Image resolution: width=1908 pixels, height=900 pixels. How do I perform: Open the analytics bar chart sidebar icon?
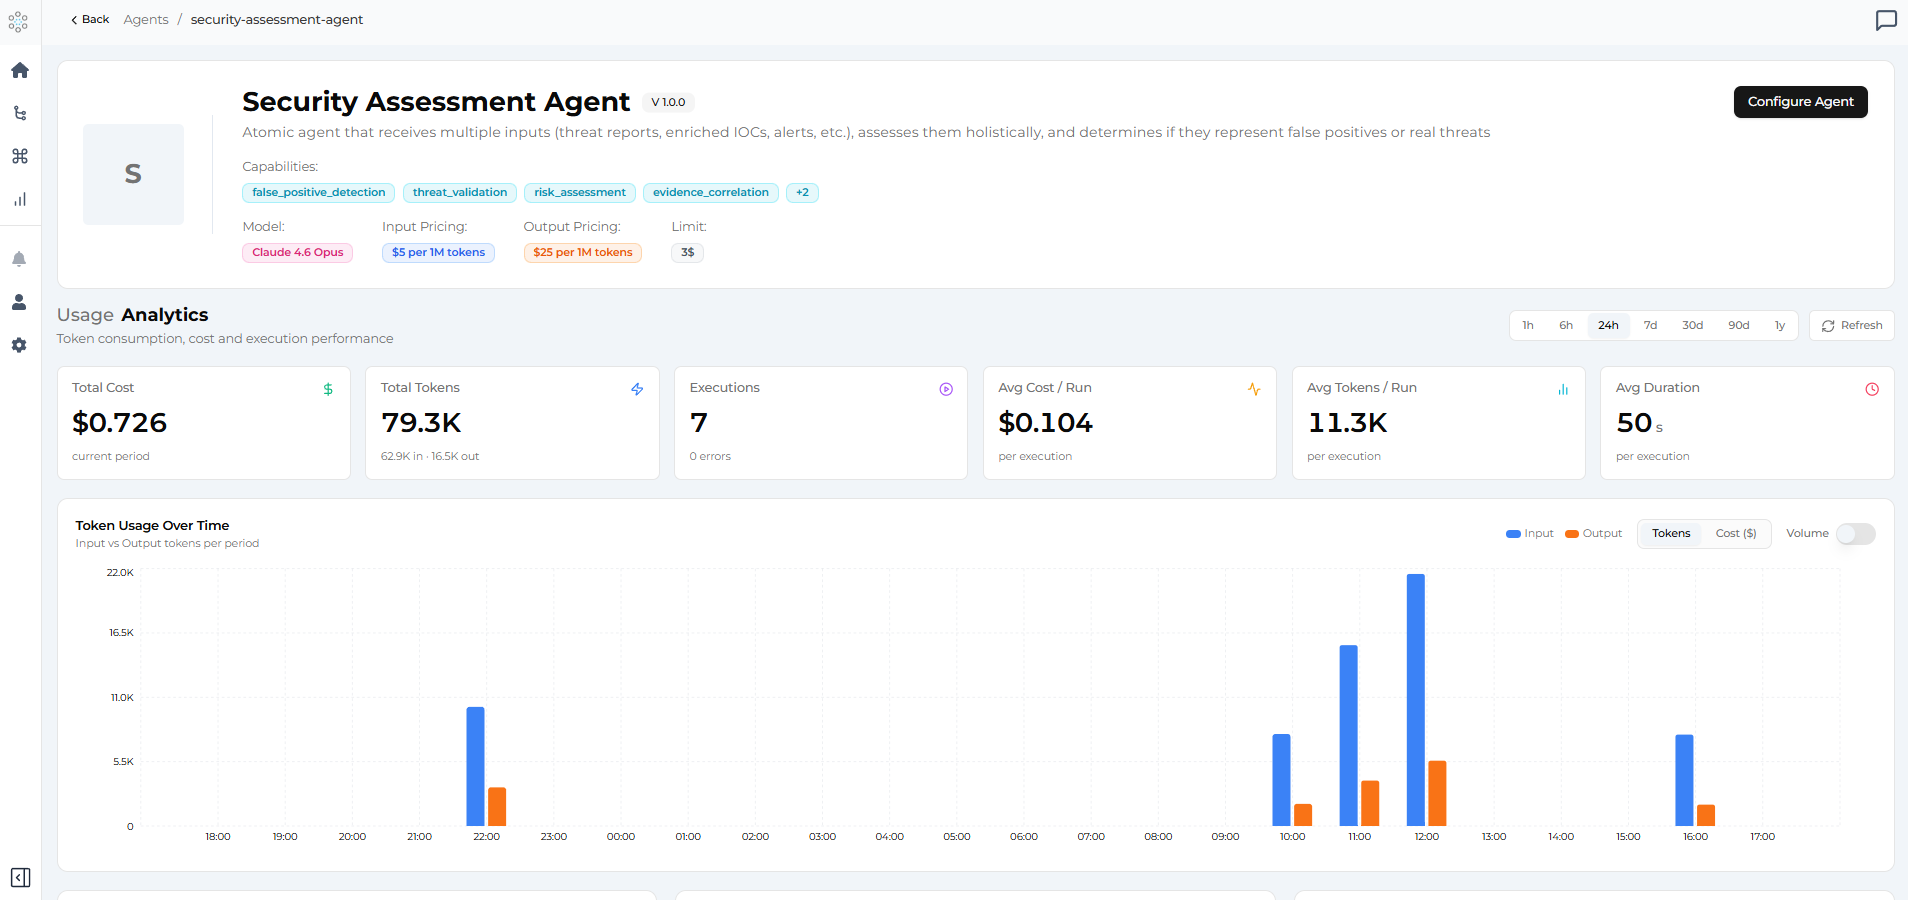coord(19,199)
